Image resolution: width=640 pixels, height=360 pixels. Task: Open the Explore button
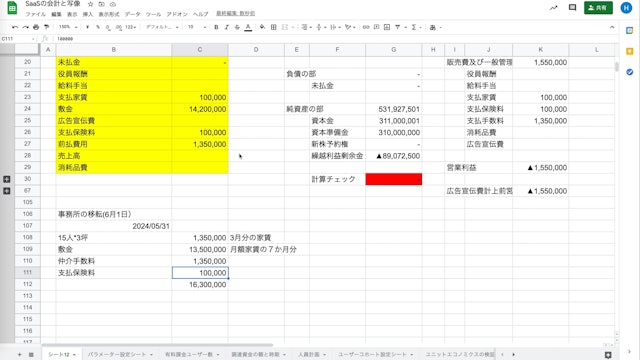click(608, 355)
